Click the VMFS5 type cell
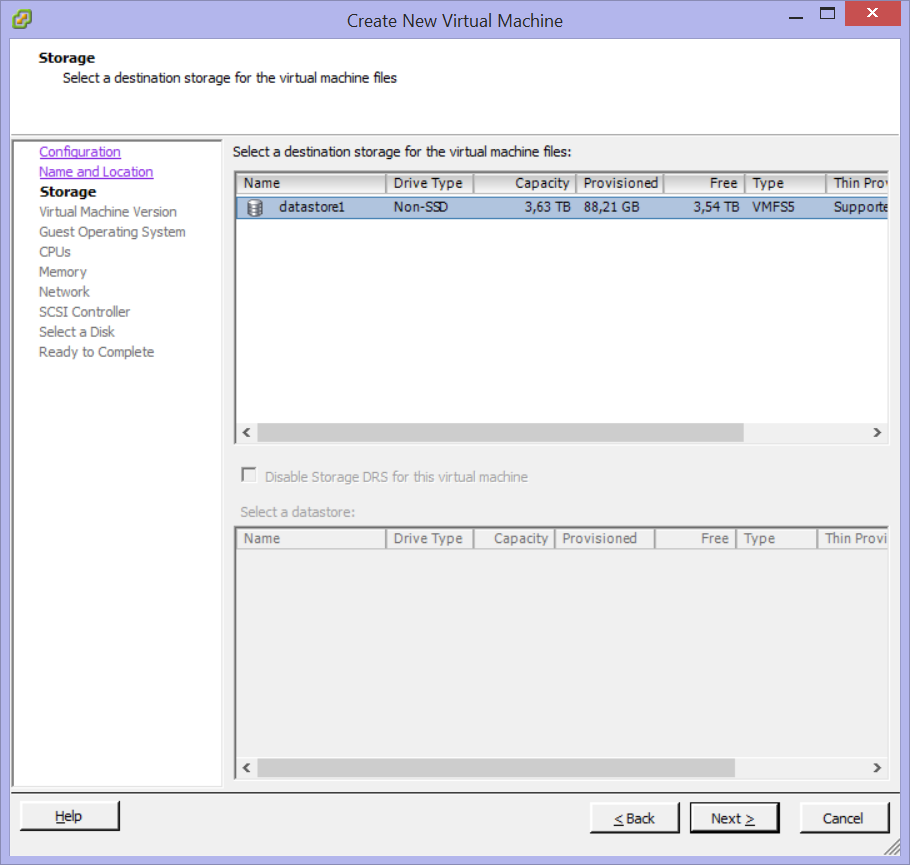 point(773,207)
